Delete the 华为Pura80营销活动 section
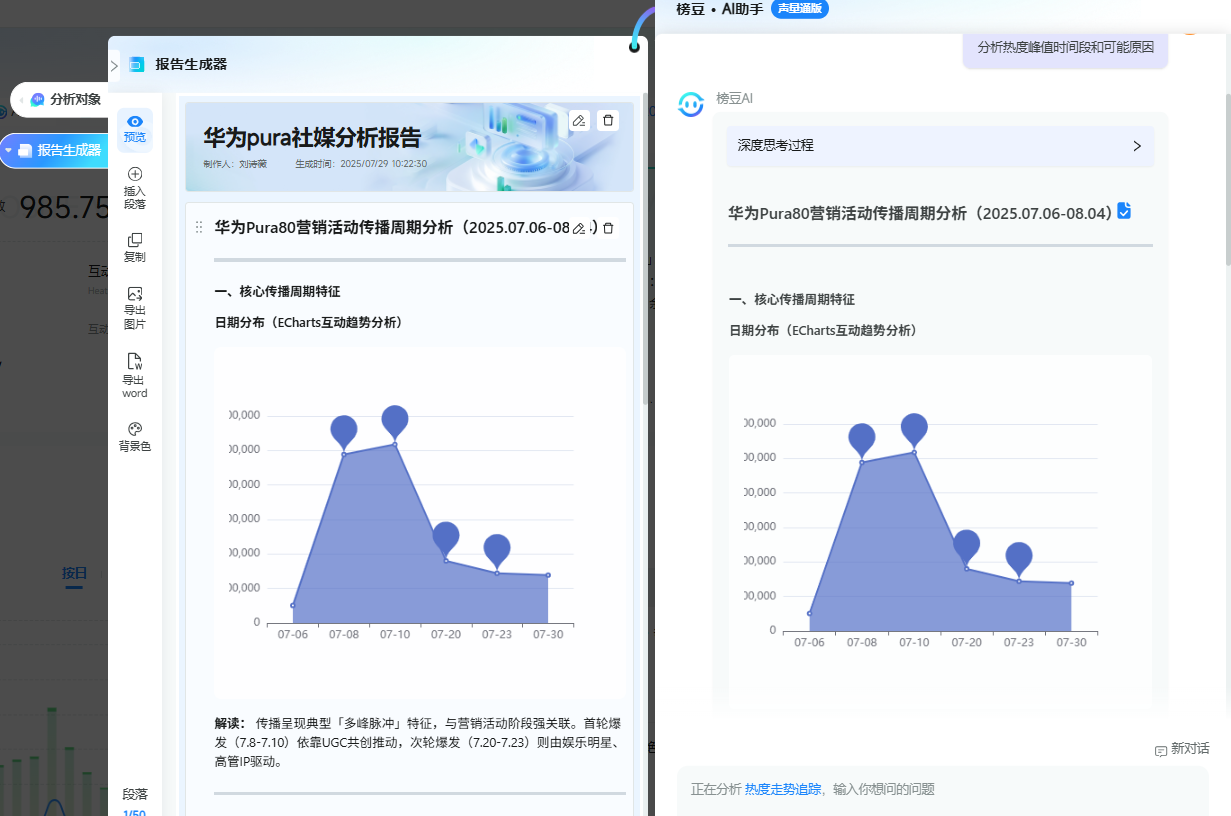 [x=608, y=228]
